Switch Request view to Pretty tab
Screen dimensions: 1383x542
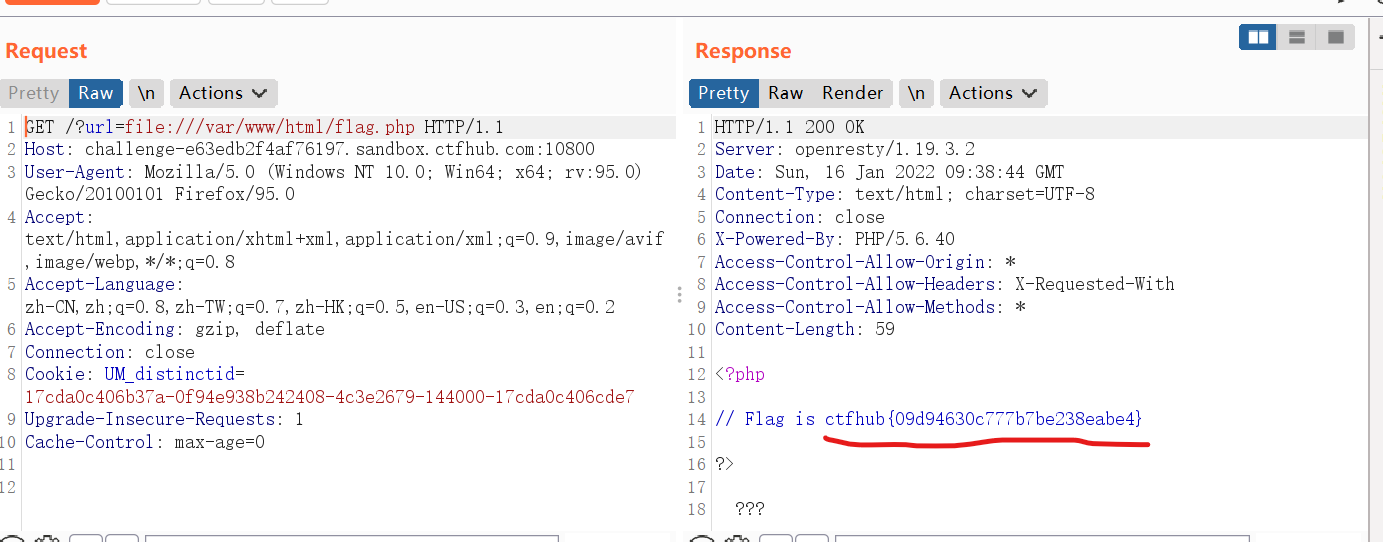coord(34,93)
